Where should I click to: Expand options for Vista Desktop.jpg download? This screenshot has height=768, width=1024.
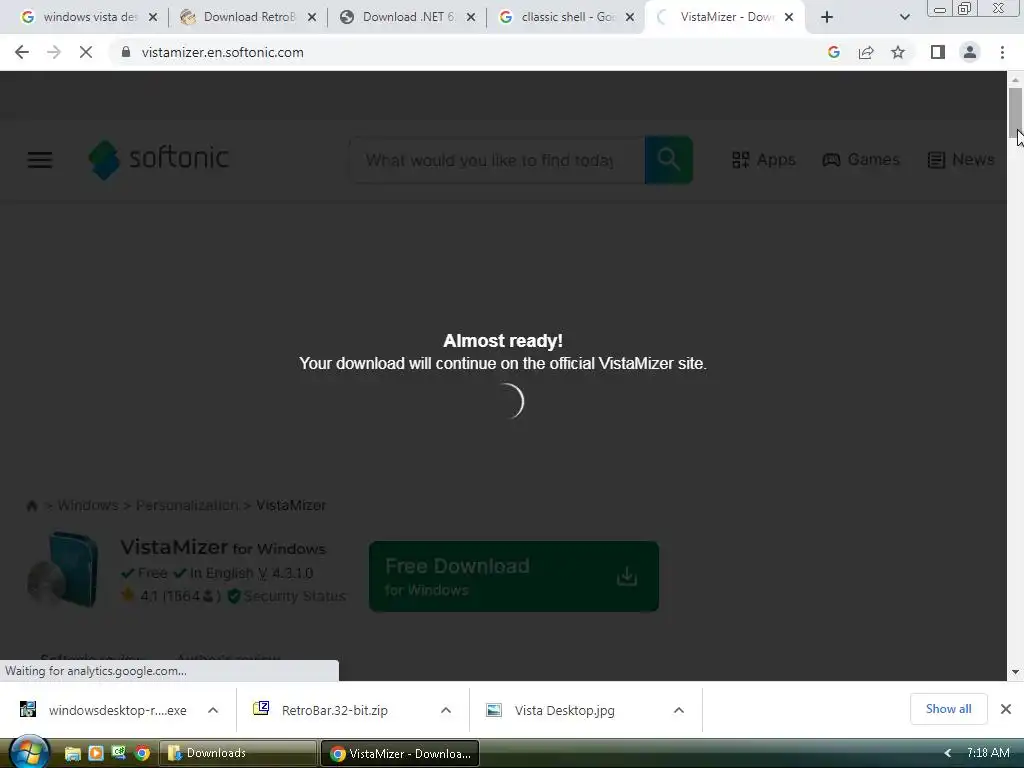coord(679,710)
